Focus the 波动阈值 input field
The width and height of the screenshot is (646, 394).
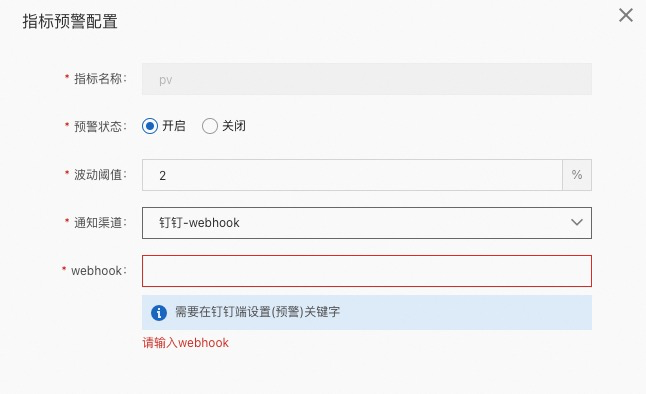point(352,175)
